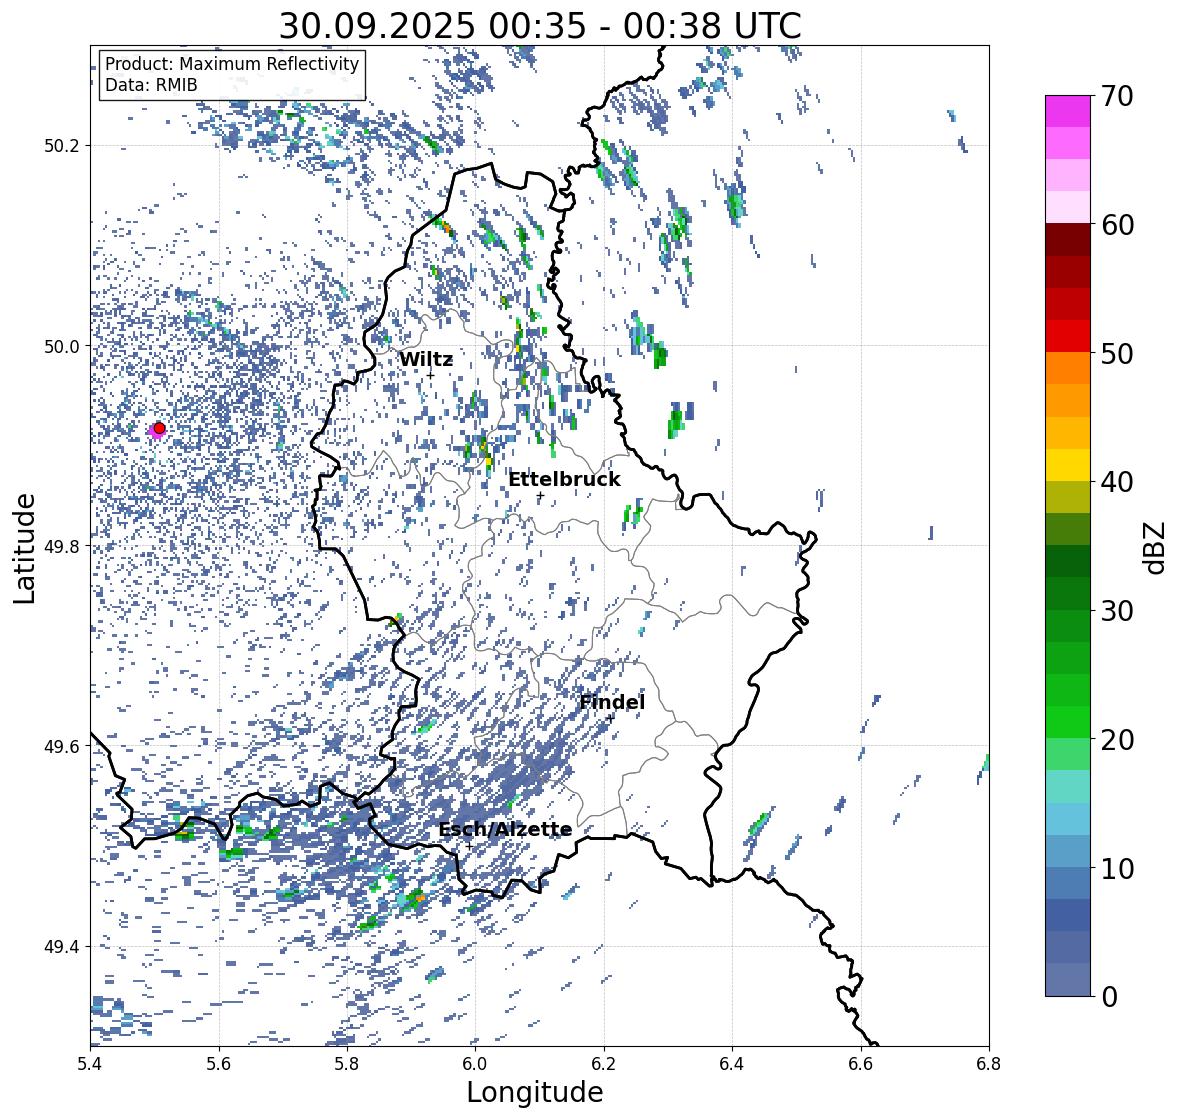Image resolution: width=1179 pixels, height=1117 pixels.
Task: Click the orange colorbar segment just below 50
Action: [1068, 368]
